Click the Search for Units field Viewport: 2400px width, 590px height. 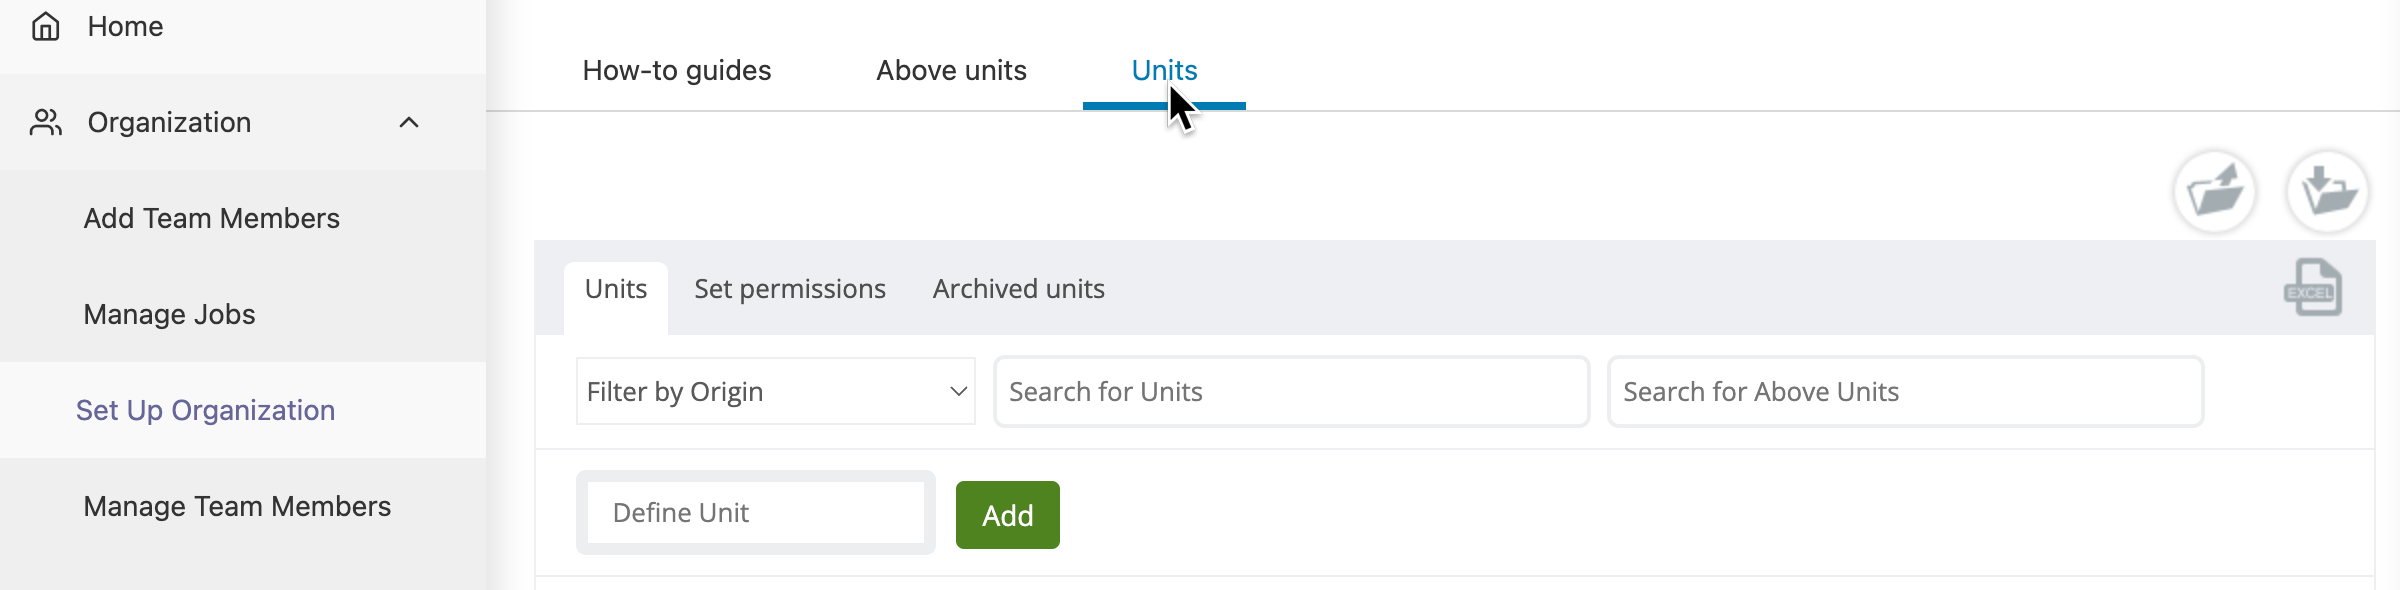tap(1291, 391)
